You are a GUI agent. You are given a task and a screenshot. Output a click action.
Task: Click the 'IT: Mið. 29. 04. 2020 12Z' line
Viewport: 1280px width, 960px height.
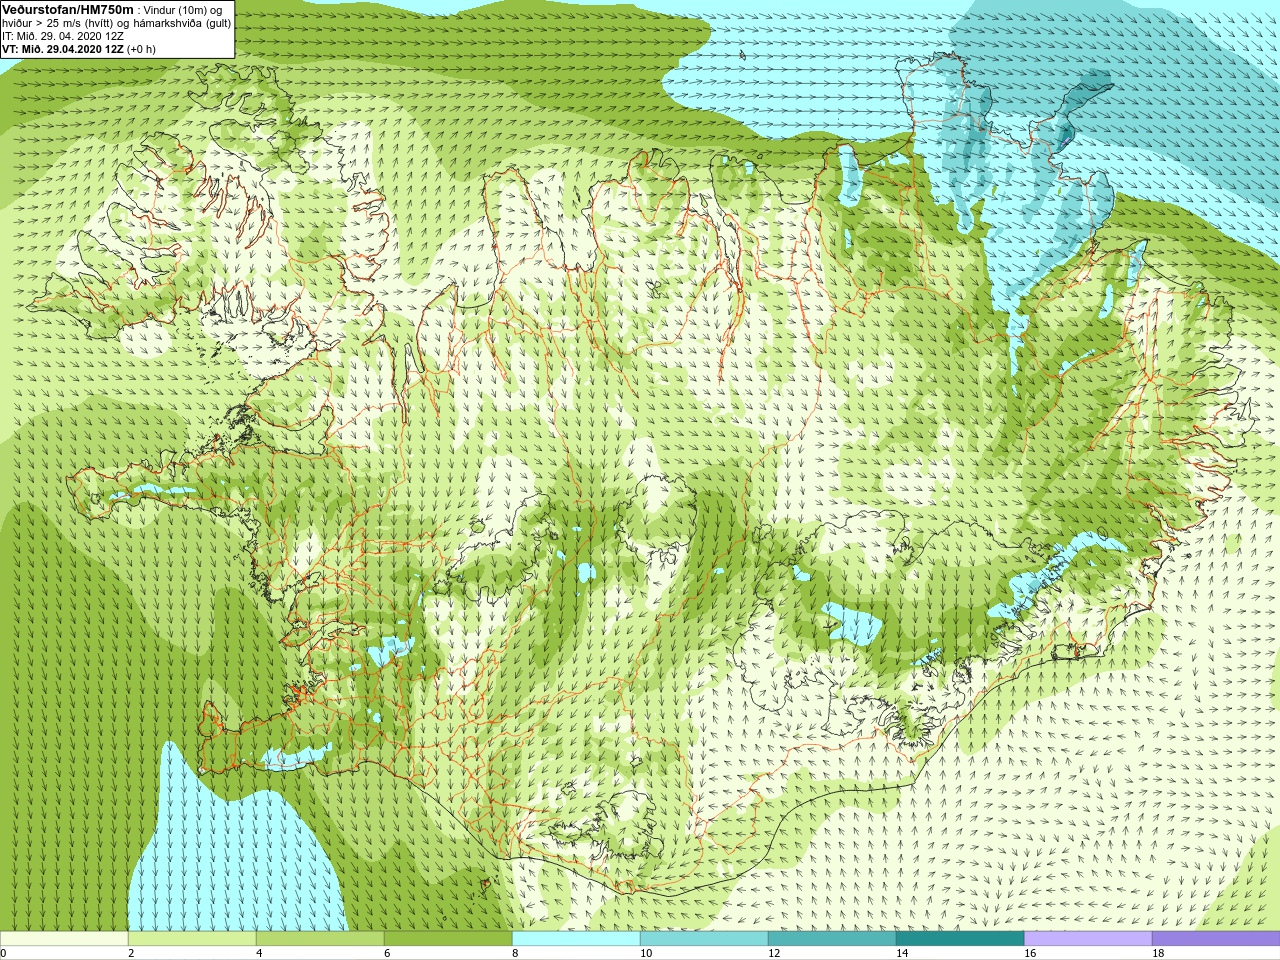pos(63,36)
